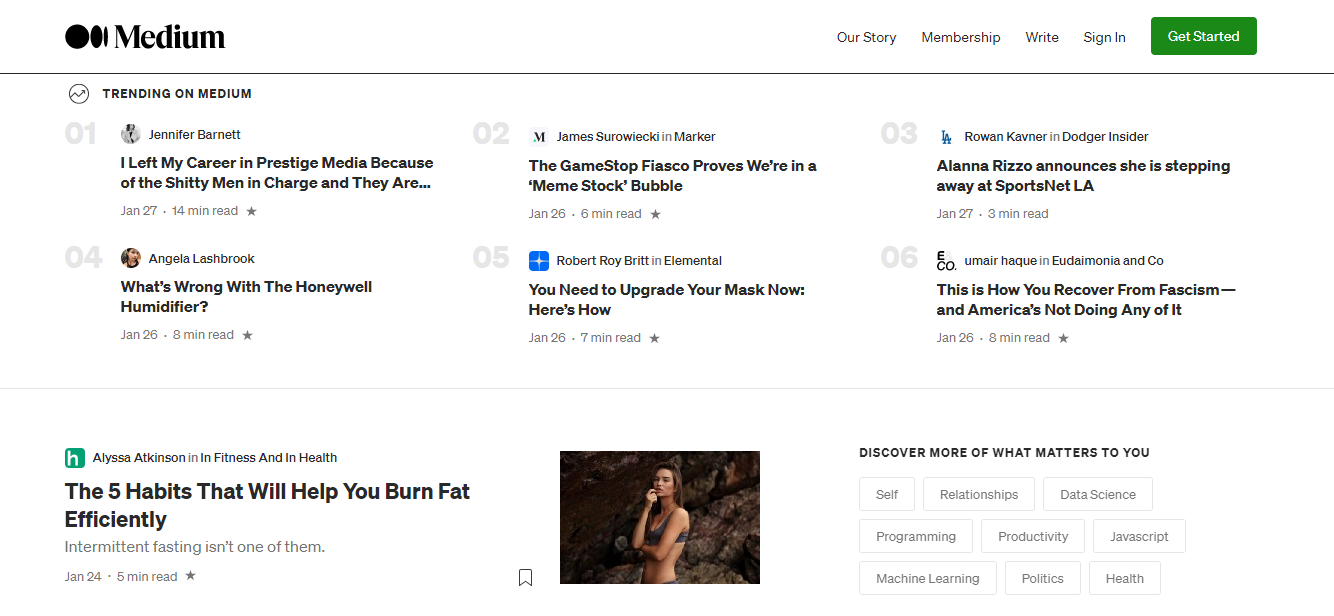Open article 'I Left My Career in Prestige Media'
Viewport: 1334px width, 616px height.
(x=277, y=173)
